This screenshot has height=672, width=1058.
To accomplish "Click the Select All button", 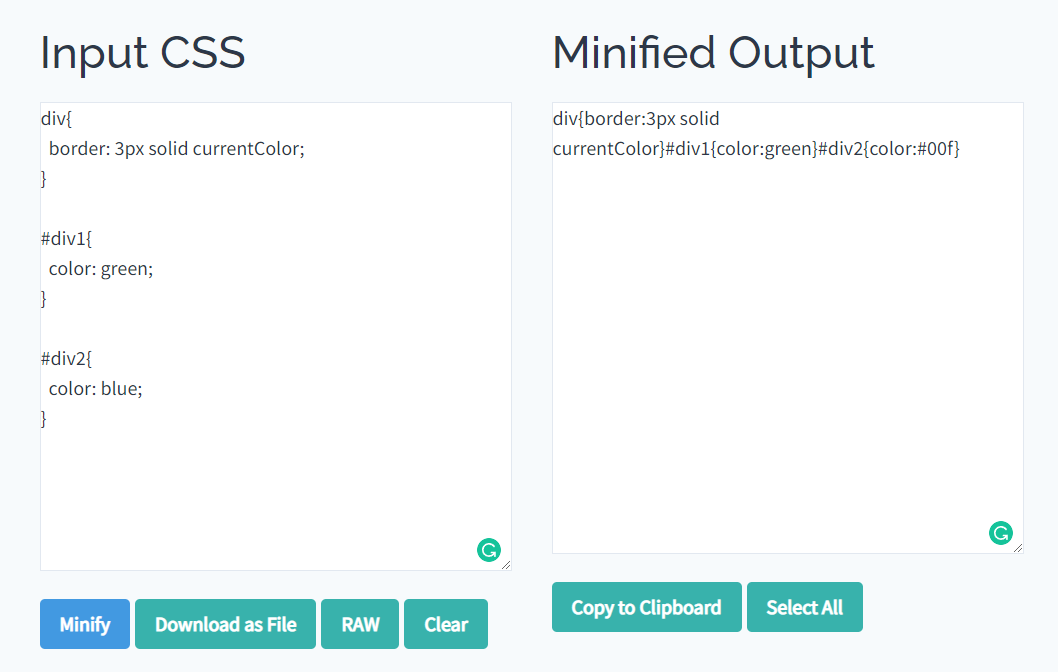I will click(804, 607).
